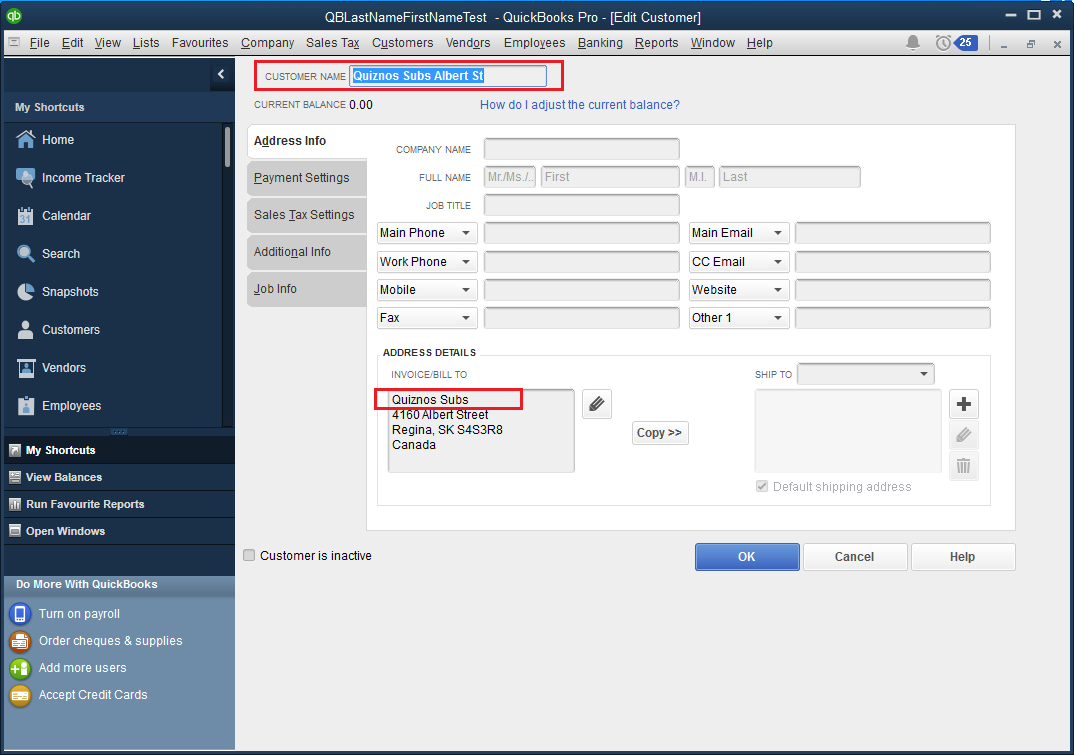1074x755 pixels.
Task: Click the Job Title field
Action: point(582,205)
